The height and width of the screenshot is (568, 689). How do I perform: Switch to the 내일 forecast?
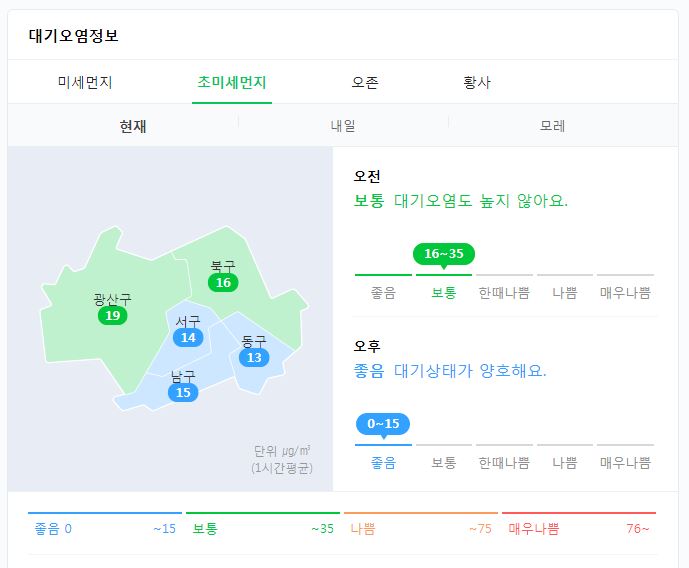click(343, 126)
